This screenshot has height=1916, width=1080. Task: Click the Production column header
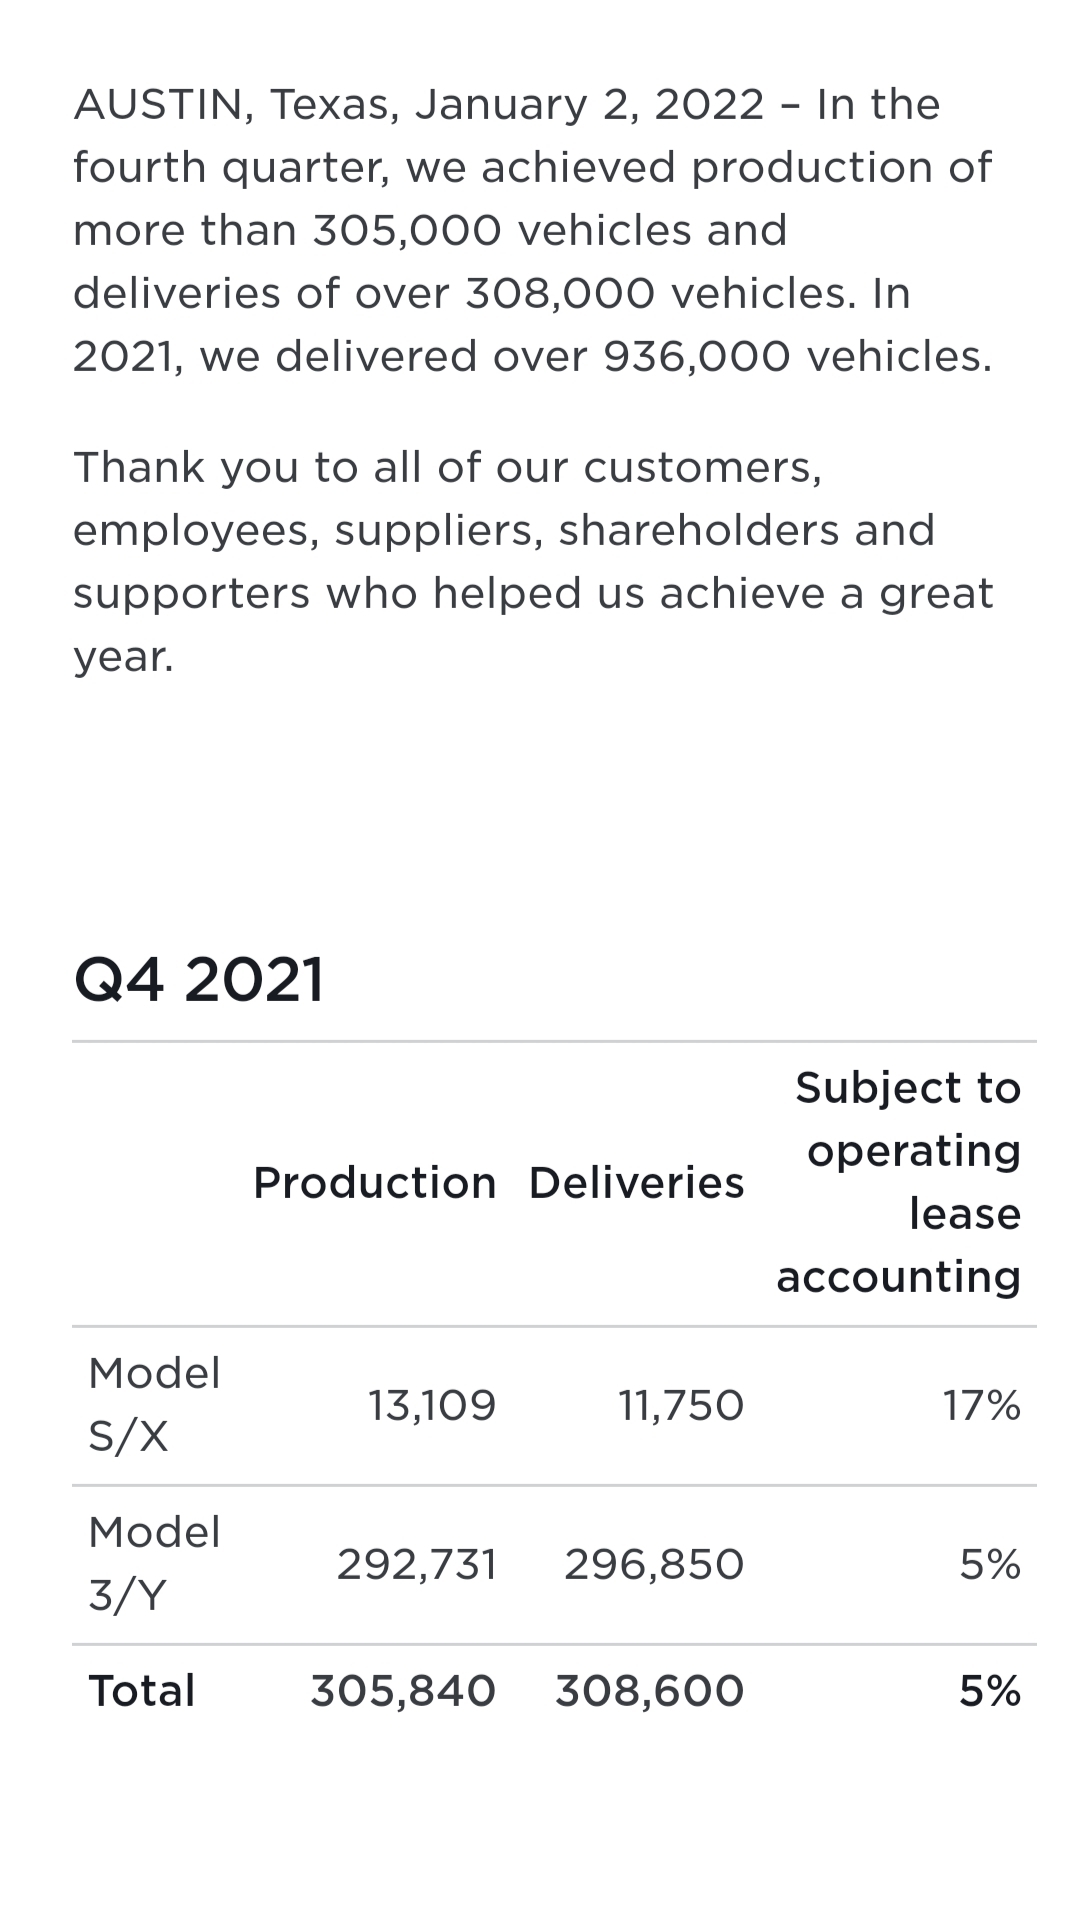[374, 1183]
